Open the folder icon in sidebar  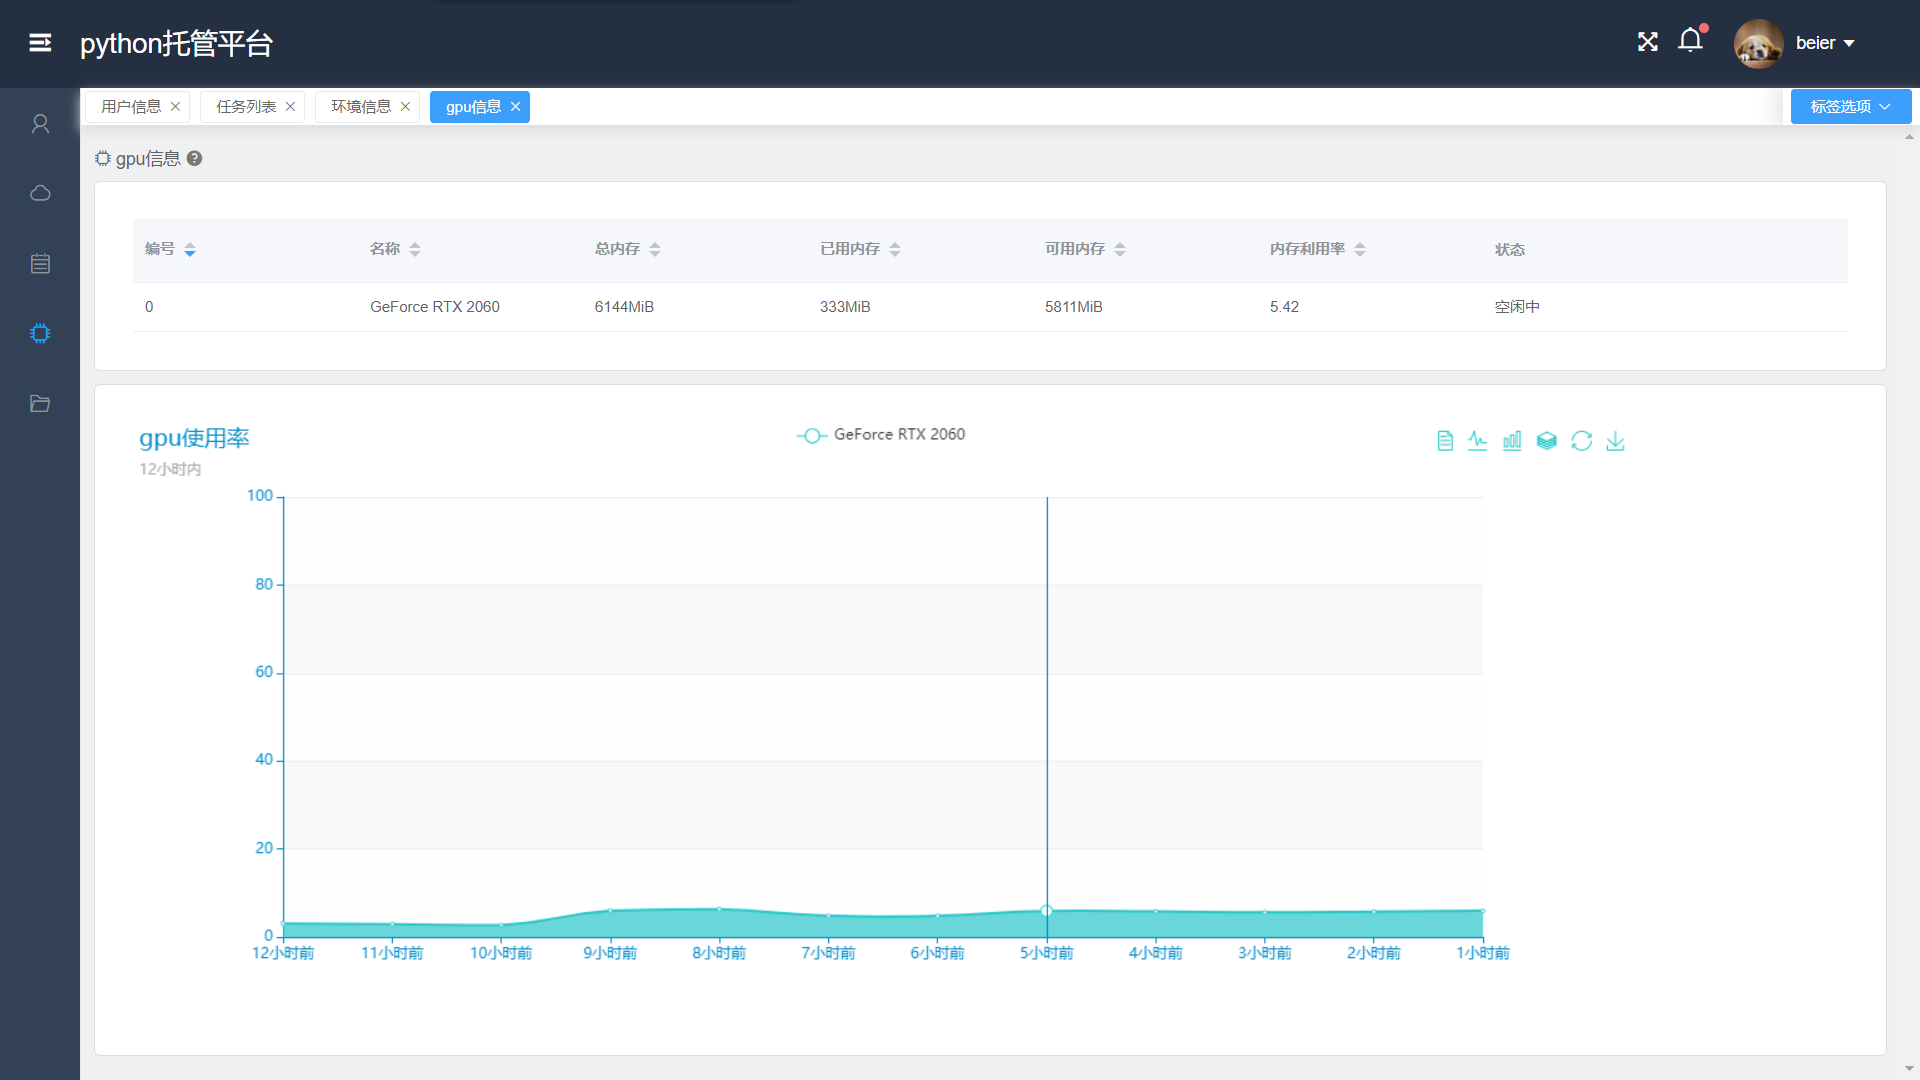coord(40,403)
